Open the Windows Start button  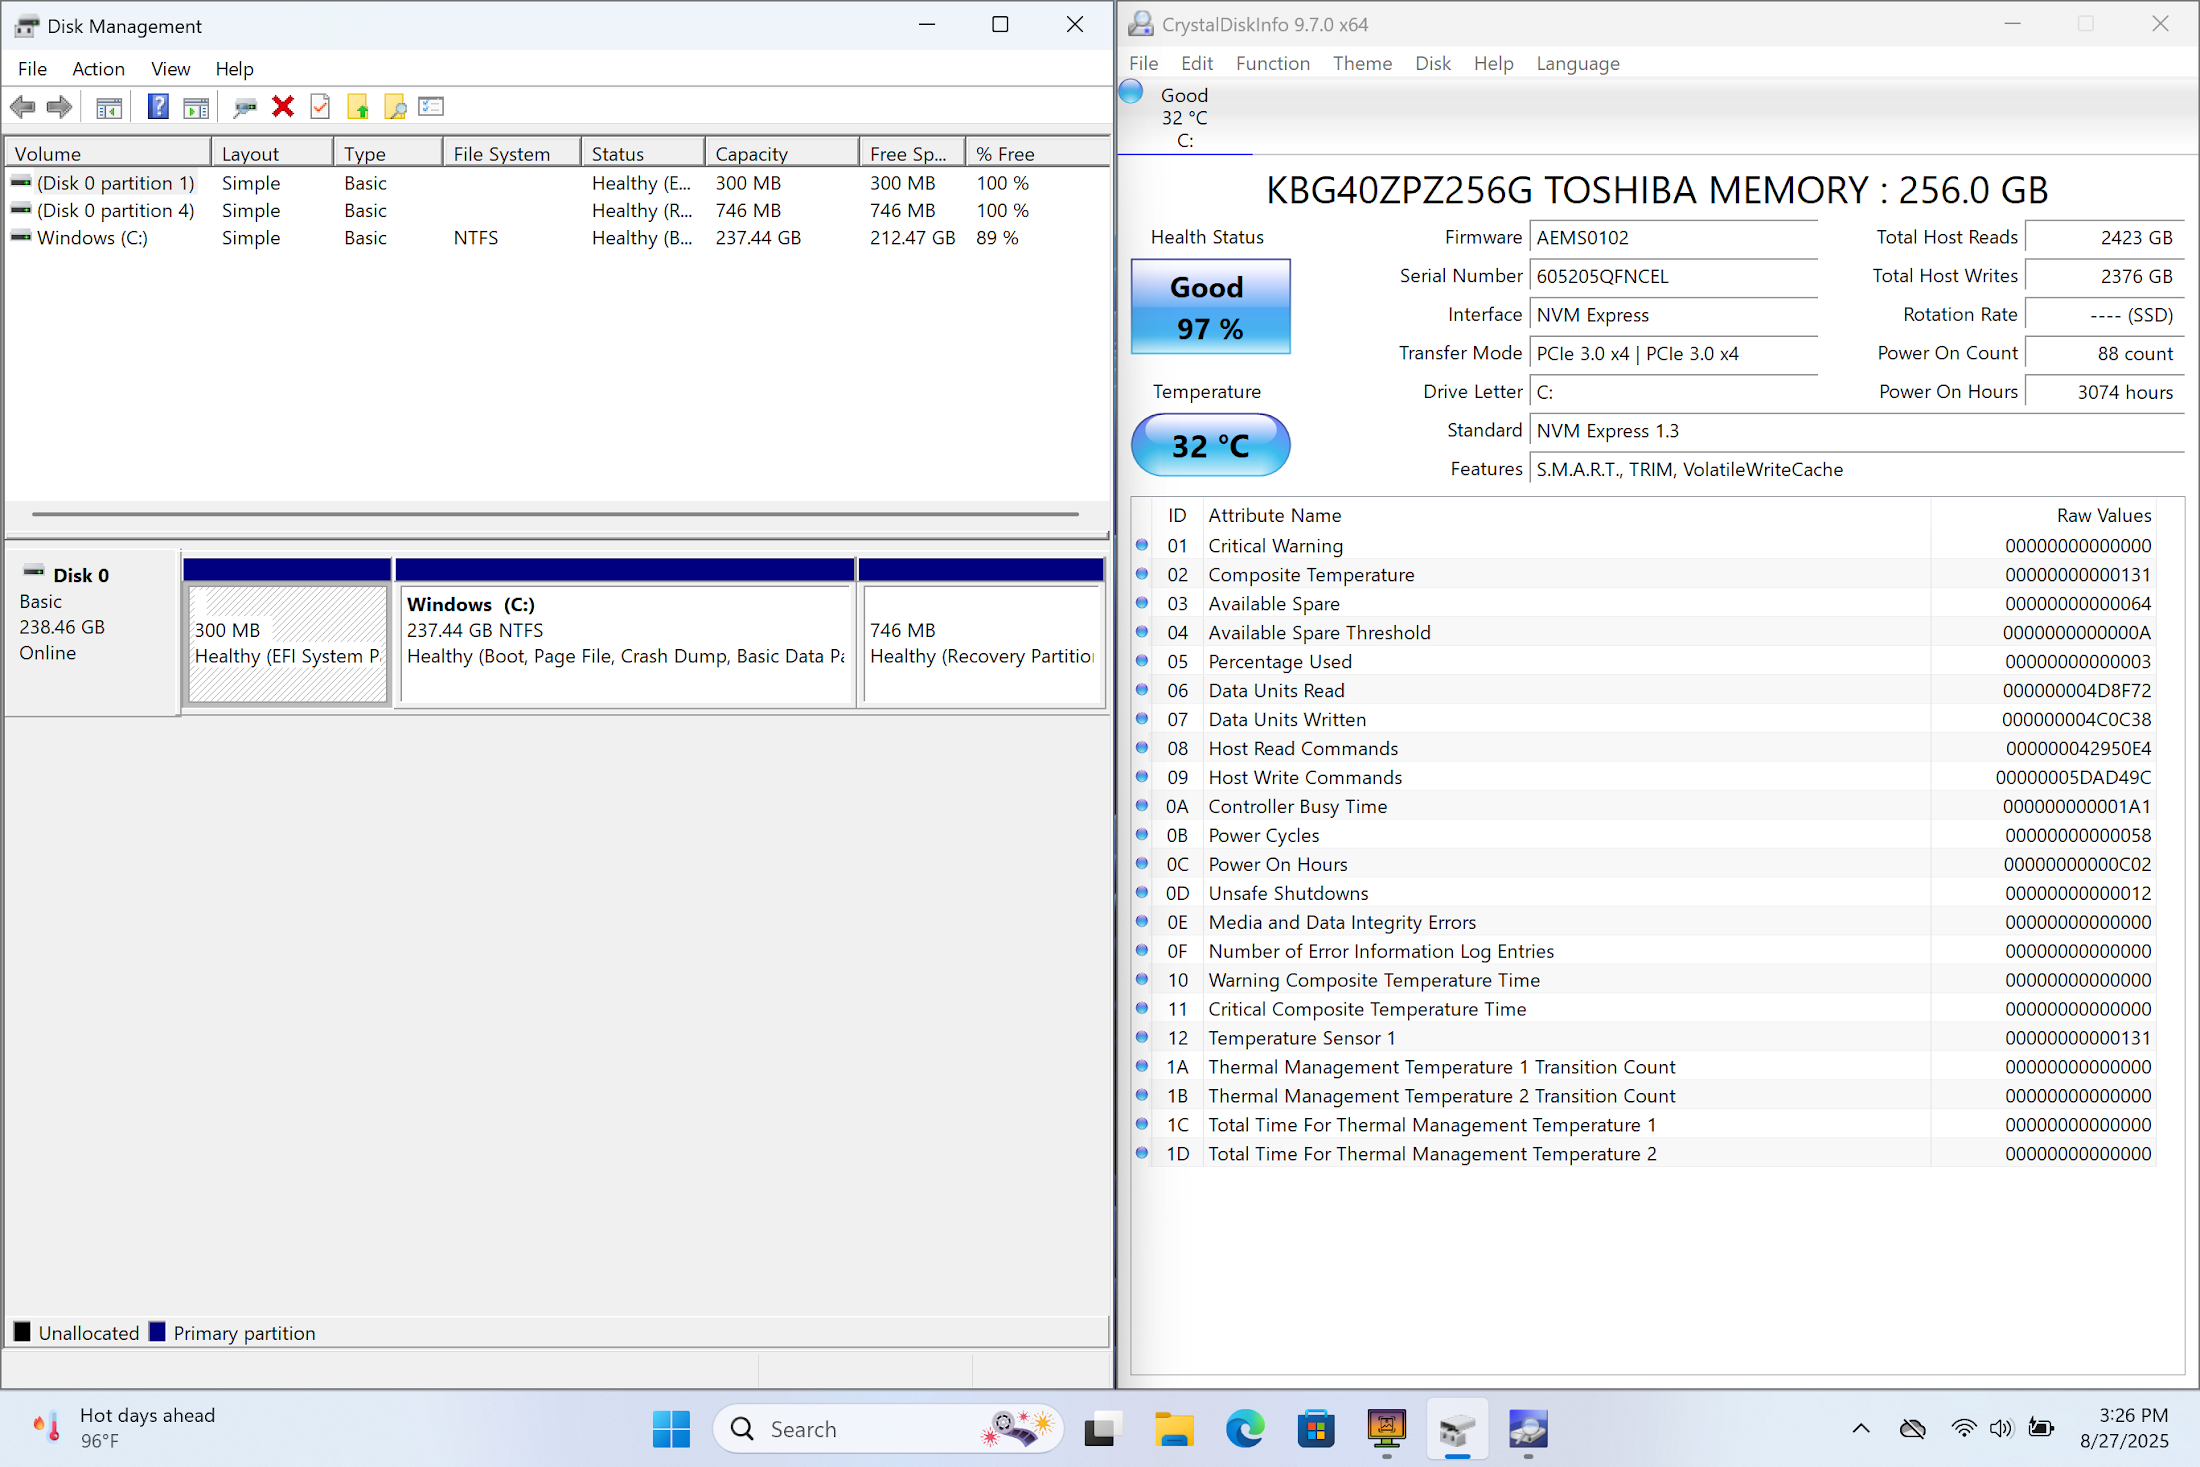(671, 1429)
